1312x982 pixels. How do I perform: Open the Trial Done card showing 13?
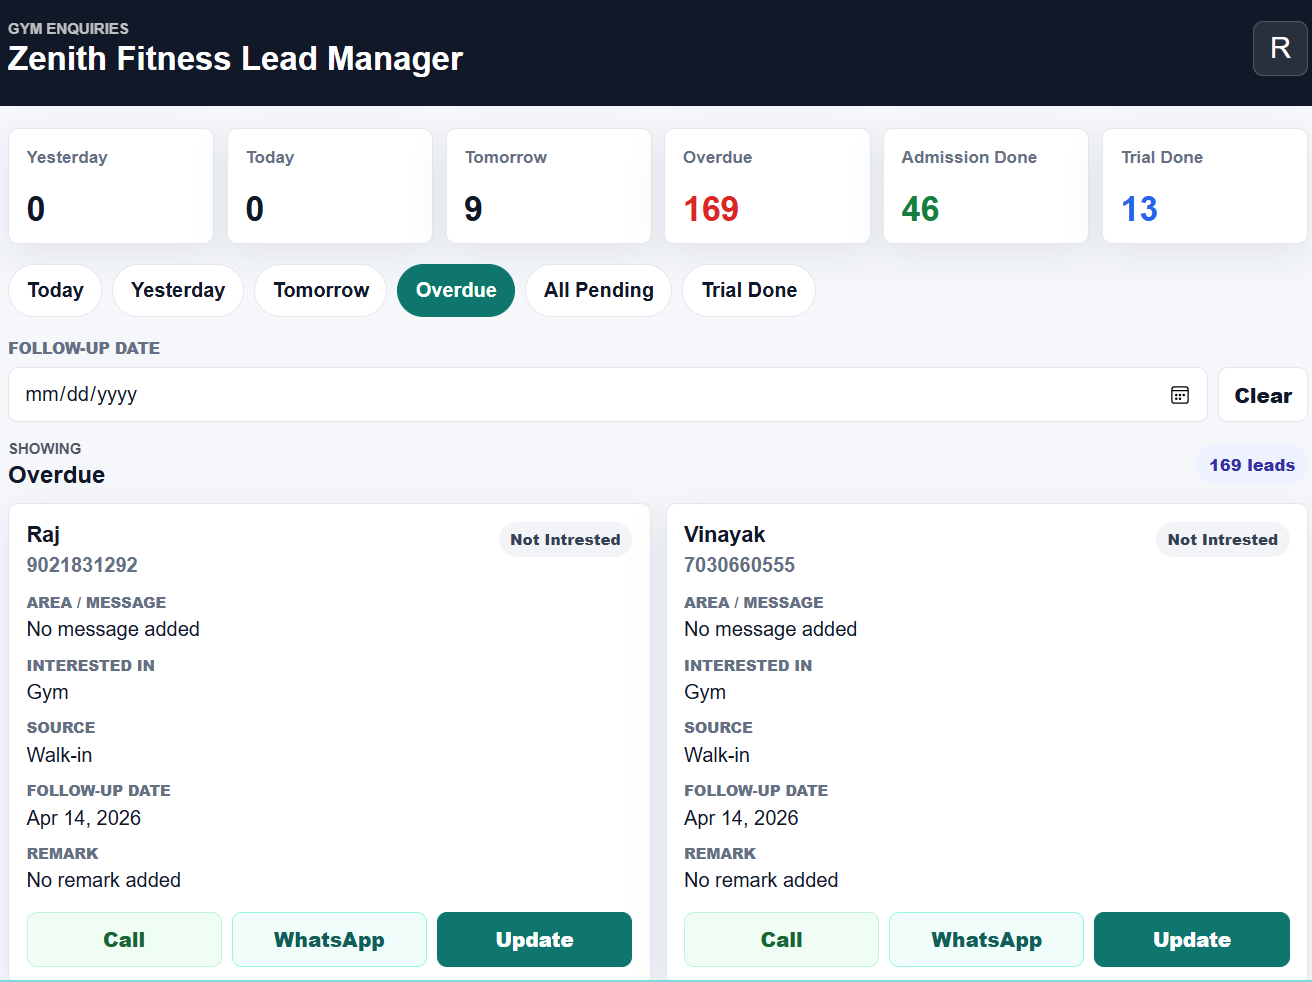click(1205, 186)
